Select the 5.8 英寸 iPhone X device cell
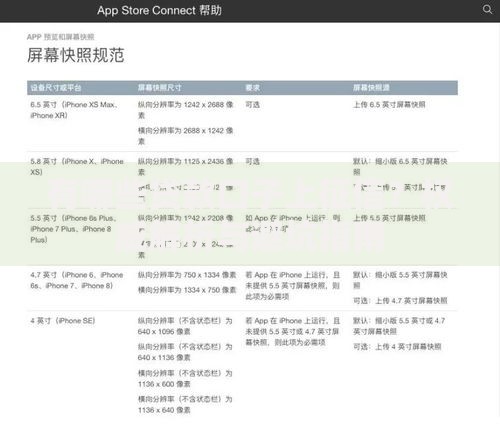The image size is (500, 428). point(77,167)
